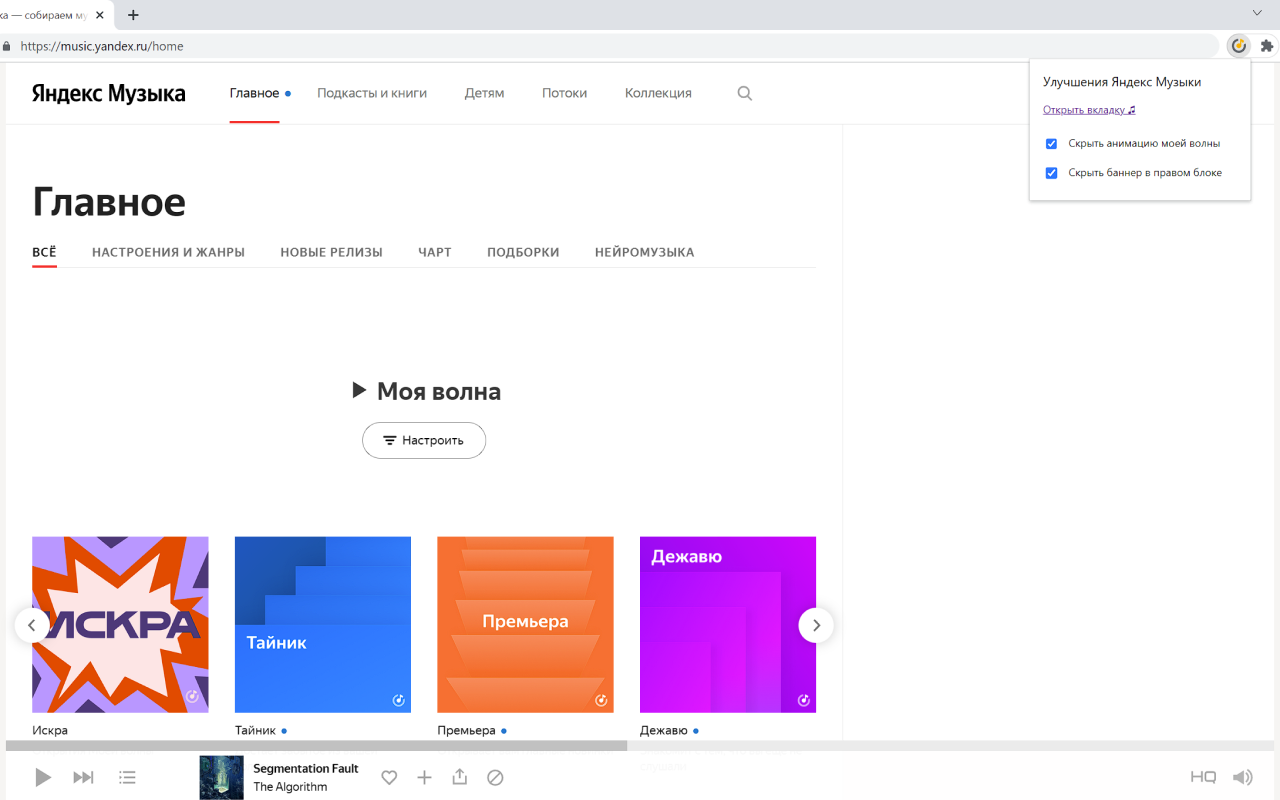Image resolution: width=1280 pixels, height=800 pixels.
Task: Open the Тайник playlist cover
Action: [323, 625]
